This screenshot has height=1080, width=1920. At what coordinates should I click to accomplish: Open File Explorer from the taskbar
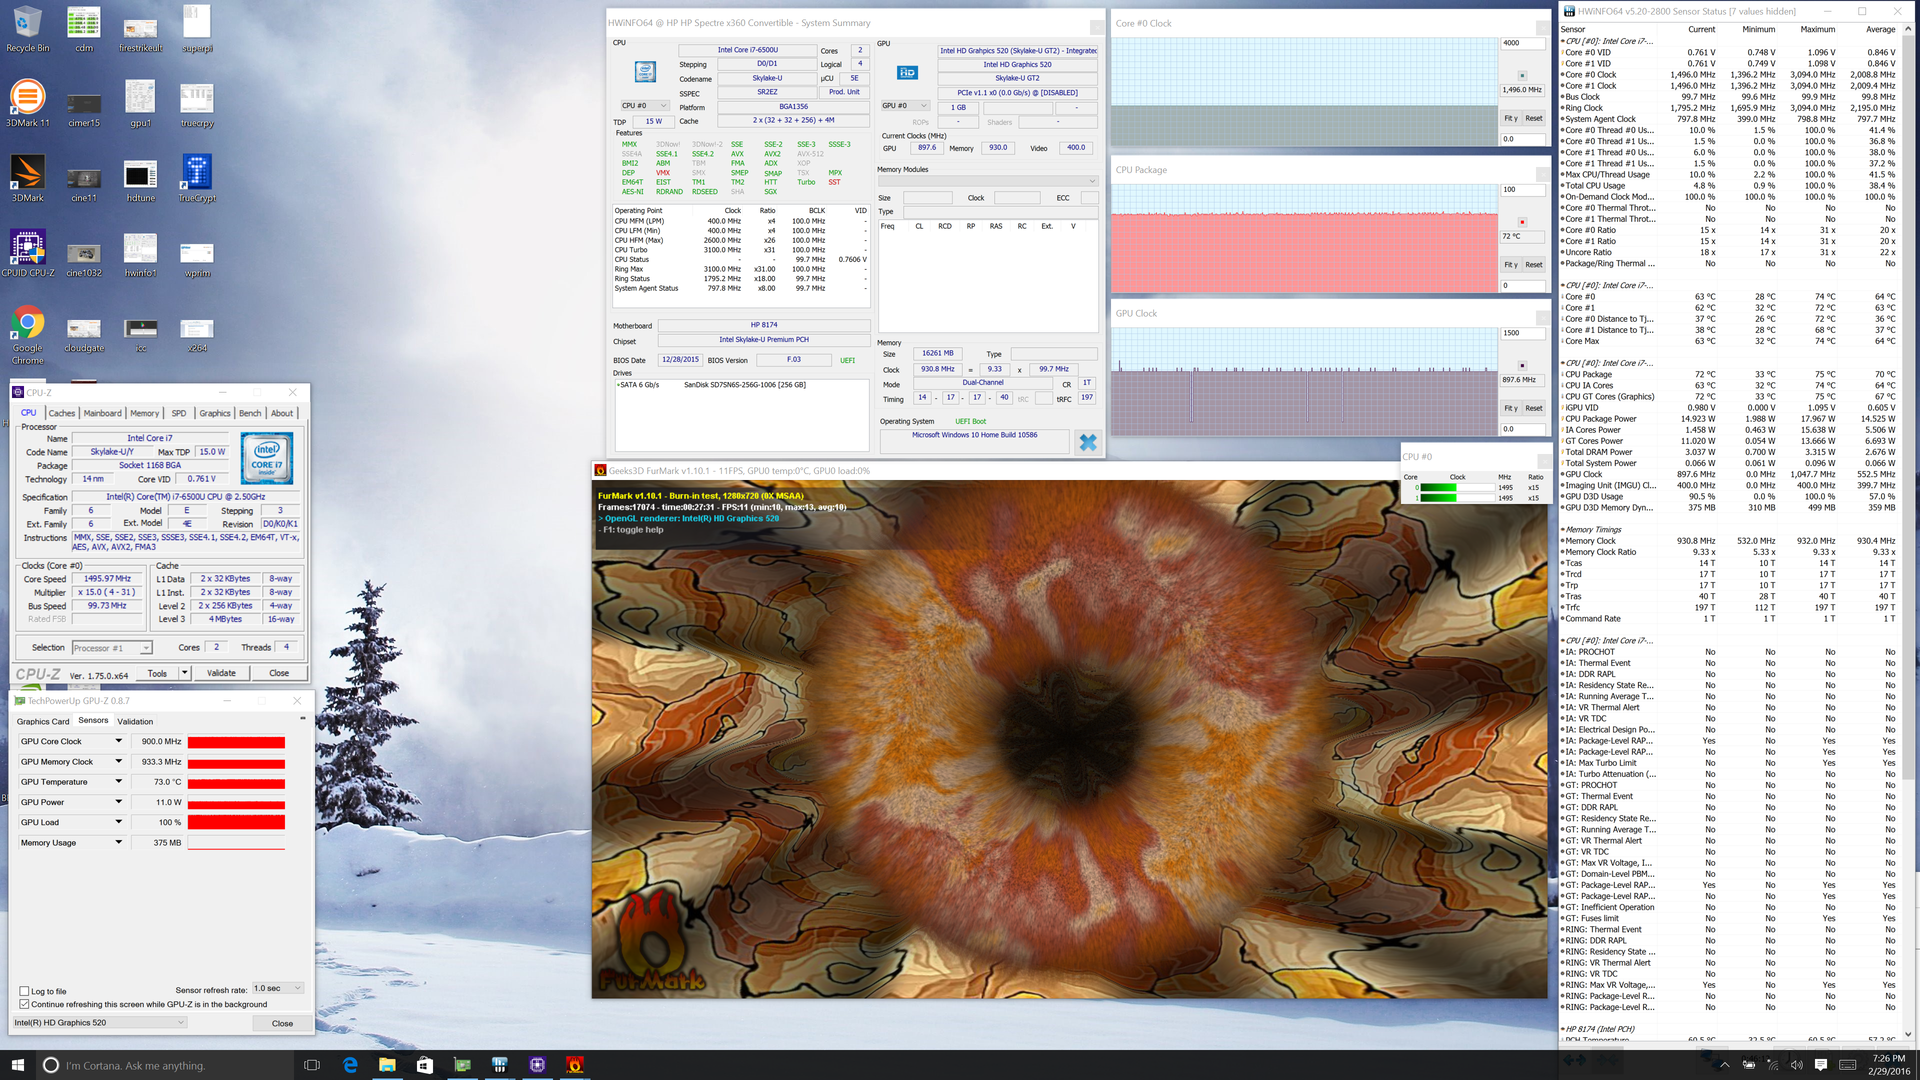tap(387, 1065)
